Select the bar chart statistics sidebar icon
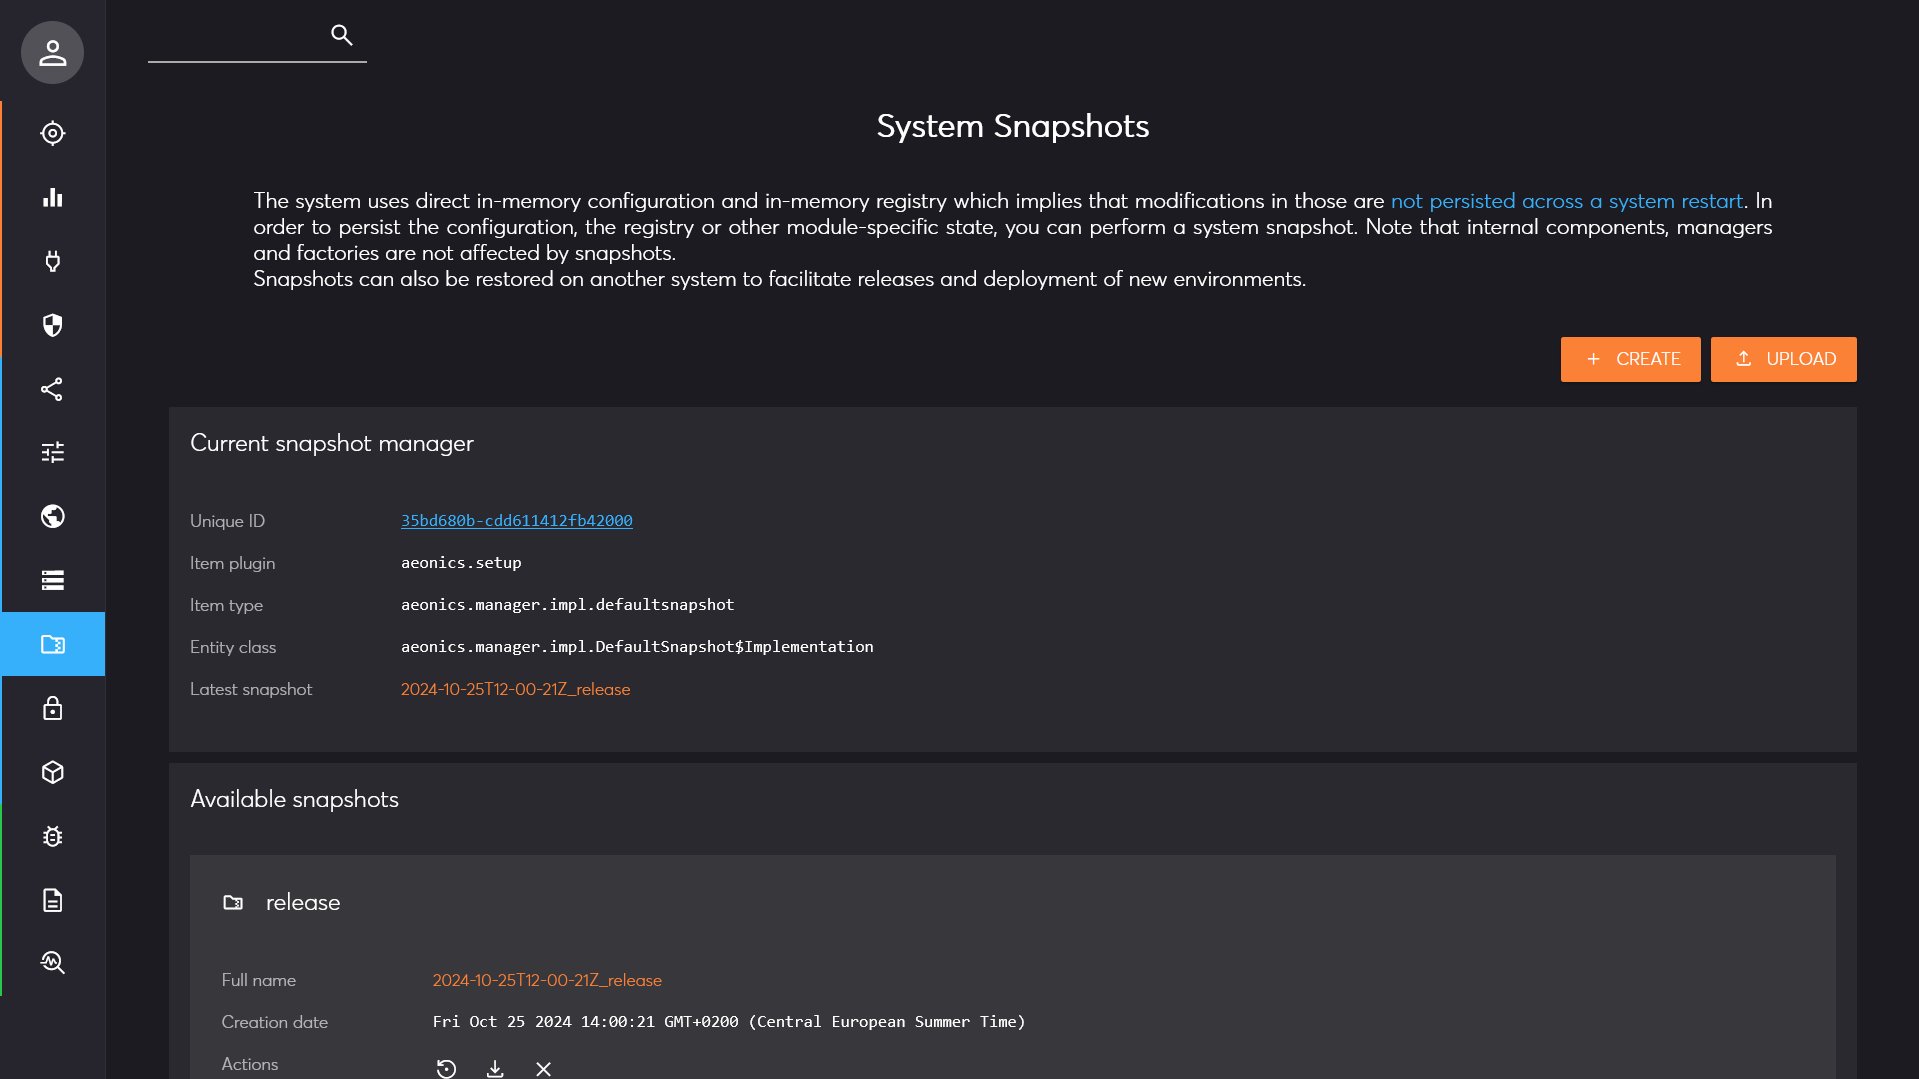 [x=52, y=197]
